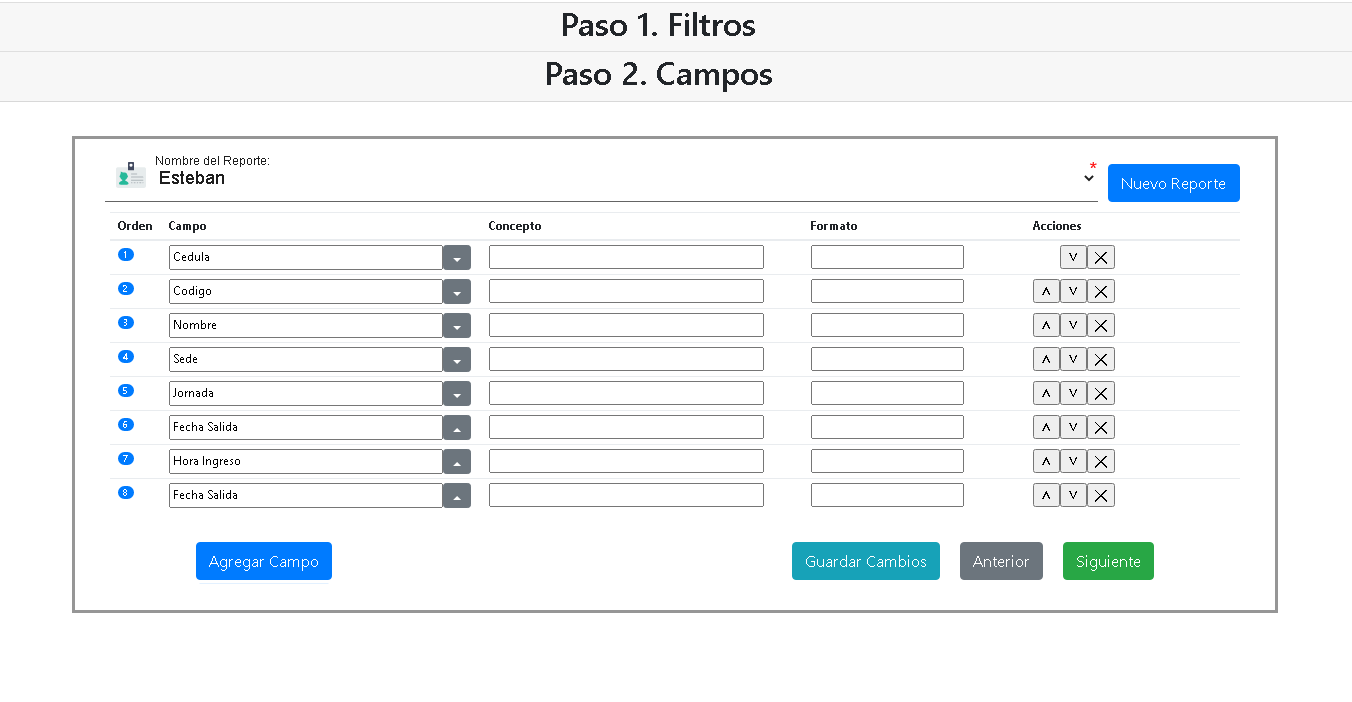
Task: Move the Nombre field down
Action: coord(1073,325)
